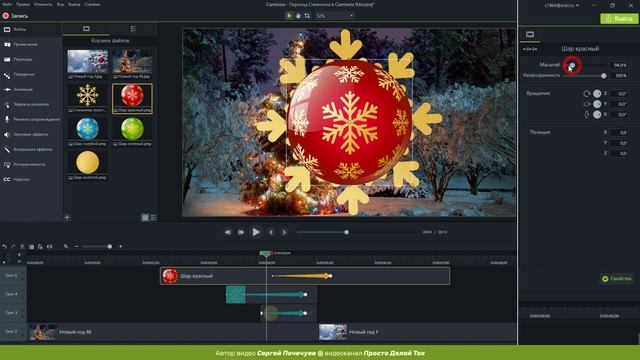The image size is (640, 360).
Task: Open the Правка menu
Action: coord(23,4)
